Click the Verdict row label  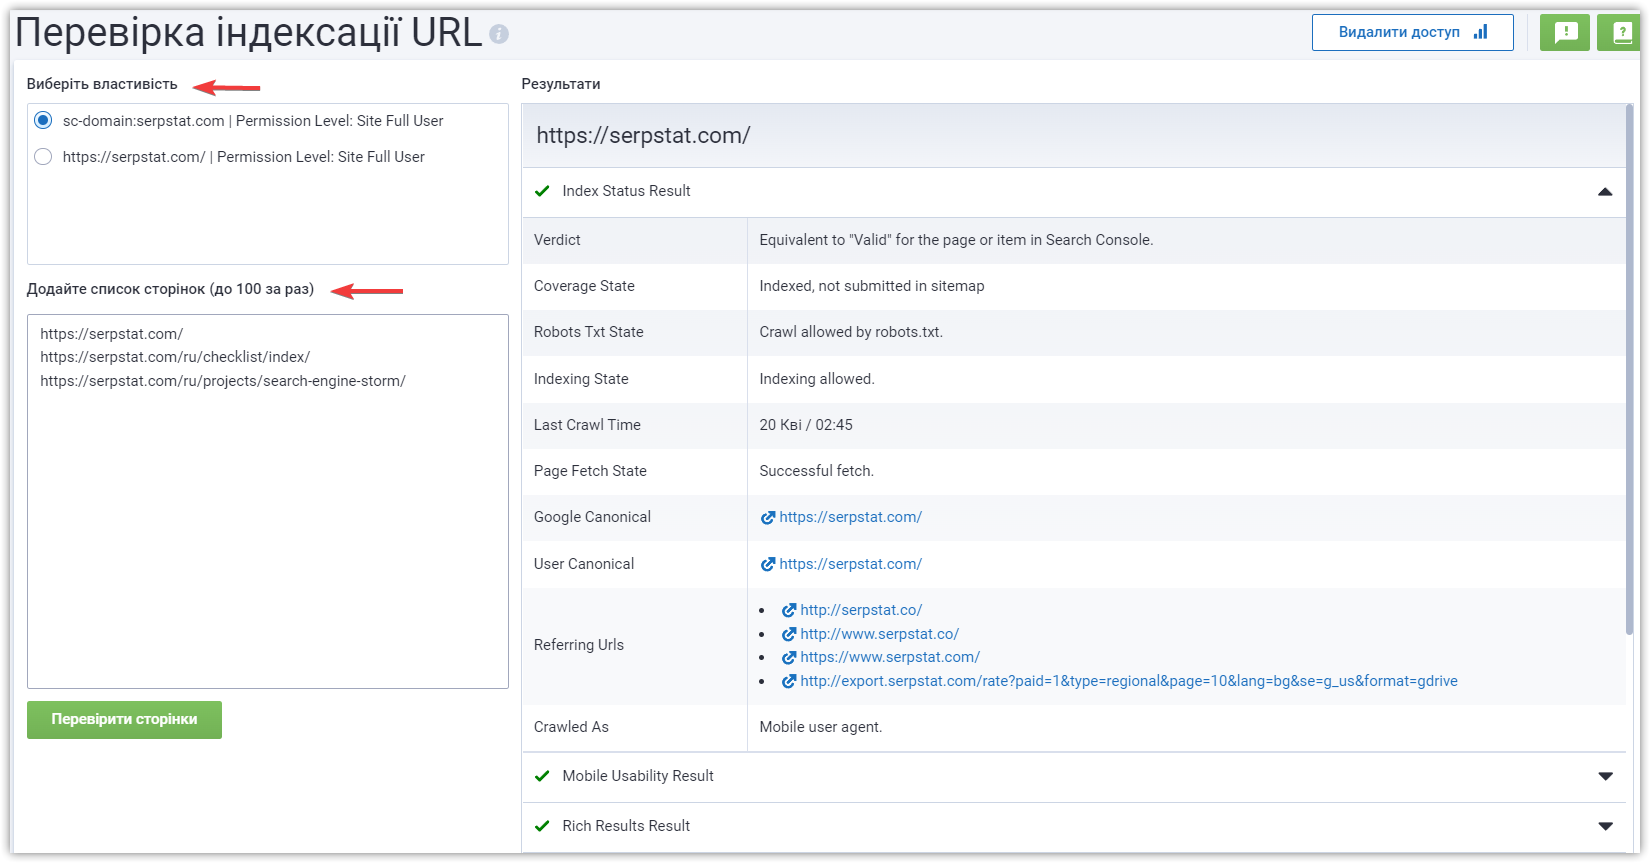557,240
